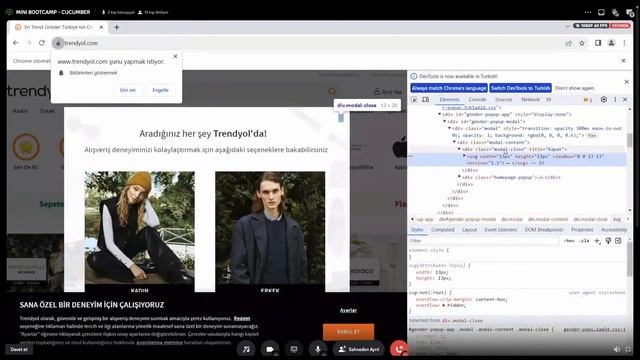Image resolution: width=640 pixels, height=360 pixels.
Task: Select the KADIN model image
Action: point(140,227)
